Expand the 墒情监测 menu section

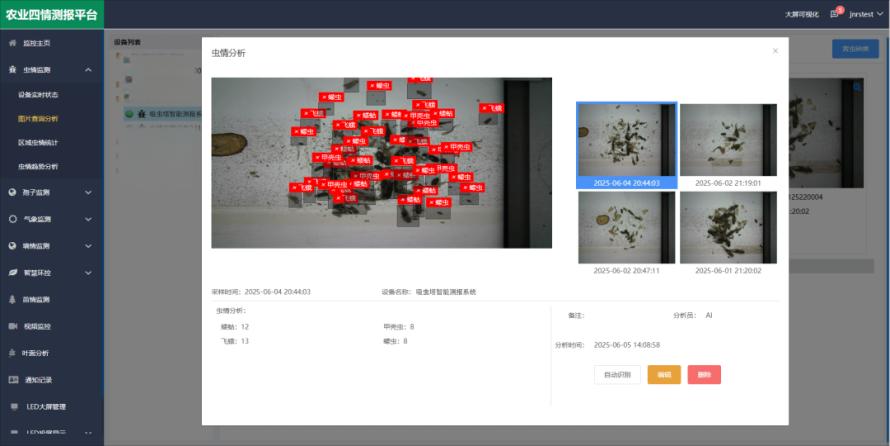[88, 245]
